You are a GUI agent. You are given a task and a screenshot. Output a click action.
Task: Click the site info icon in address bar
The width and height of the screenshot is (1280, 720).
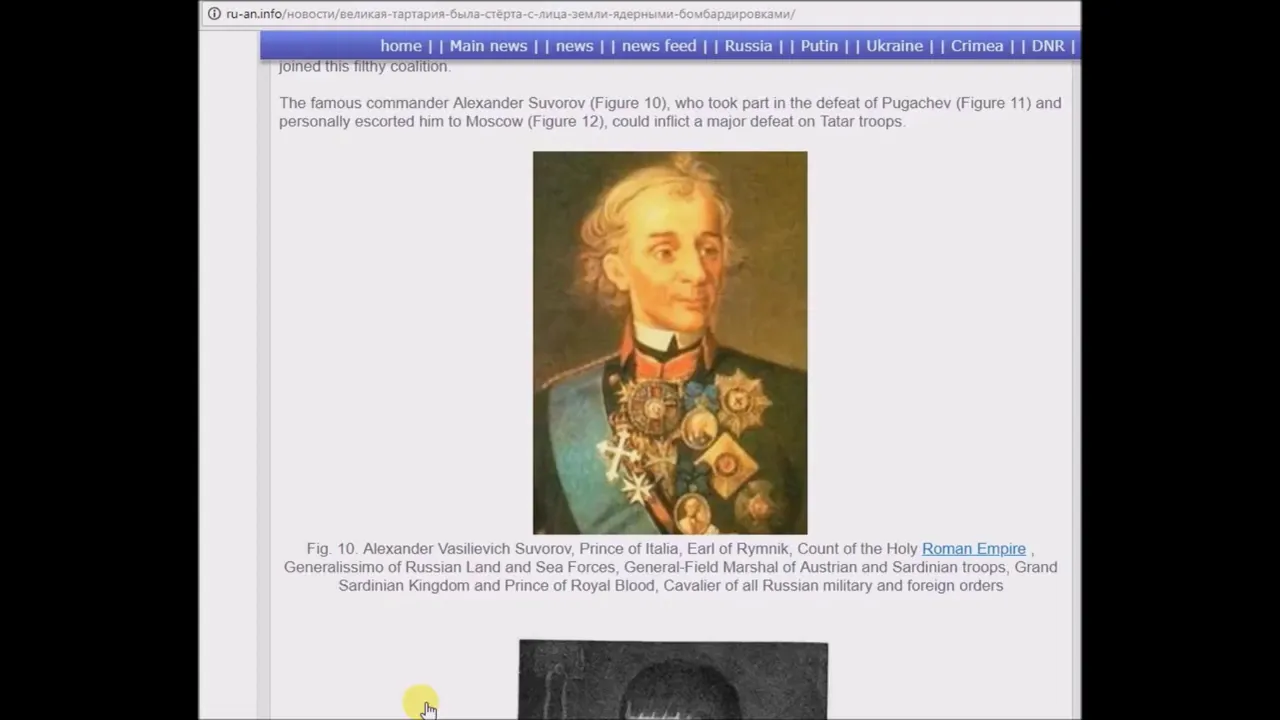tap(213, 14)
